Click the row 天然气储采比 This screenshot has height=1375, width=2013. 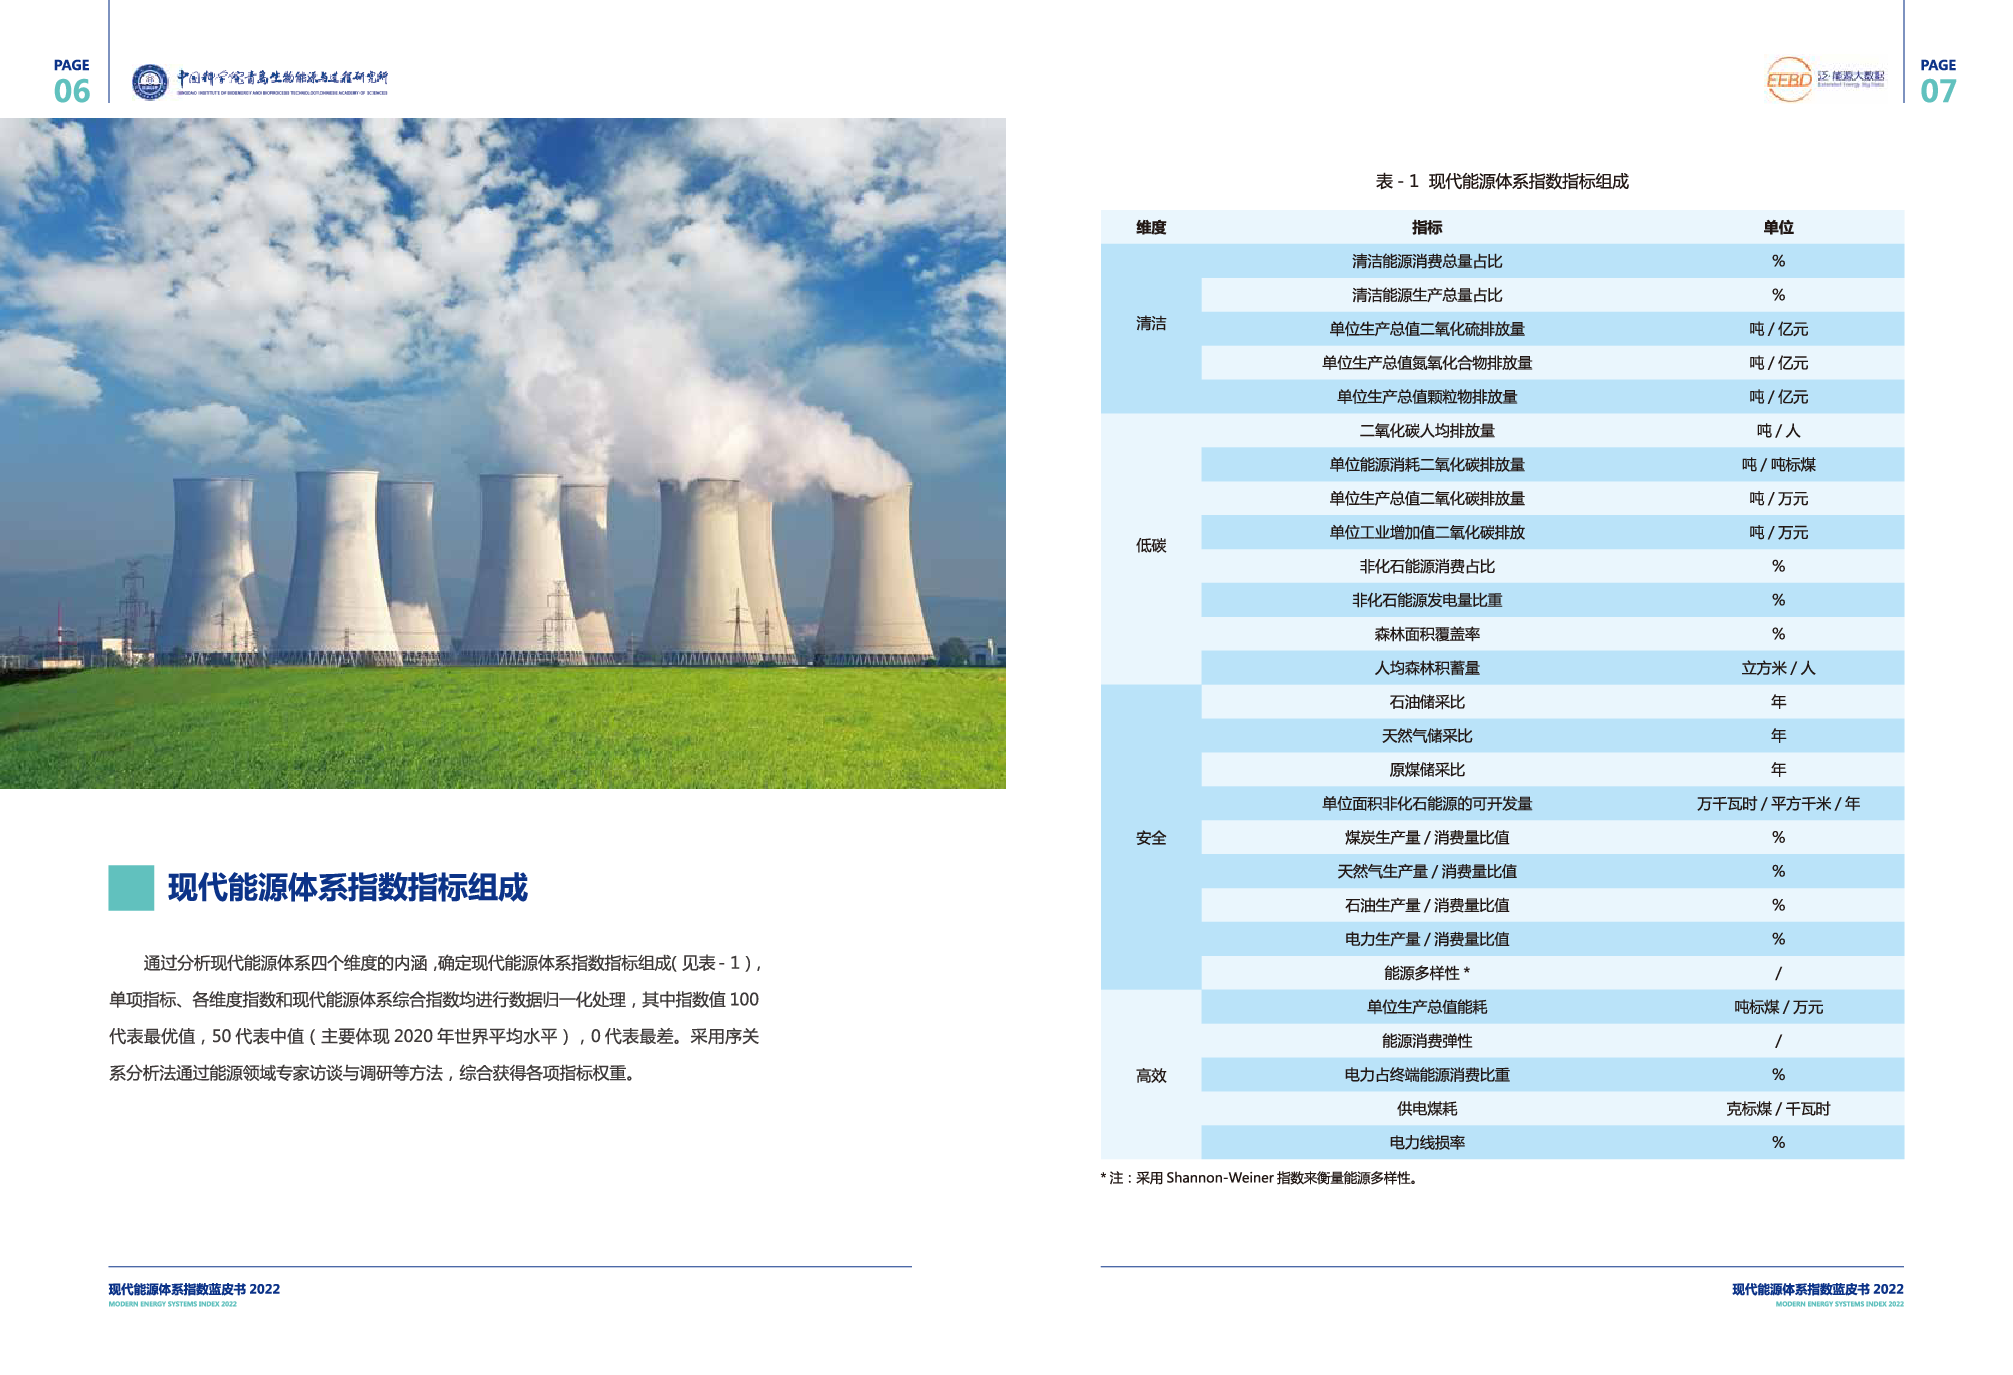(1552, 736)
